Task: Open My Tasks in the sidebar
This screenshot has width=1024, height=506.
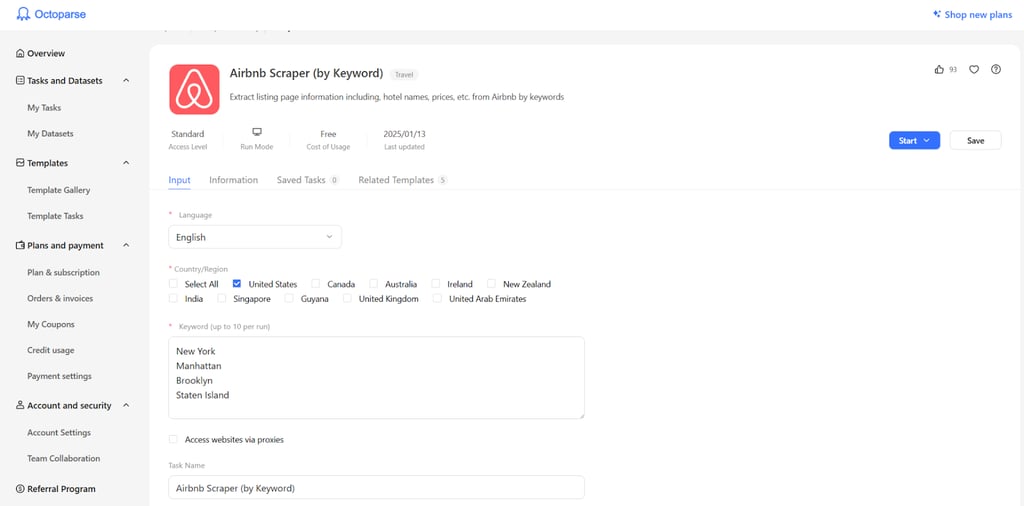Action: (x=44, y=108)
